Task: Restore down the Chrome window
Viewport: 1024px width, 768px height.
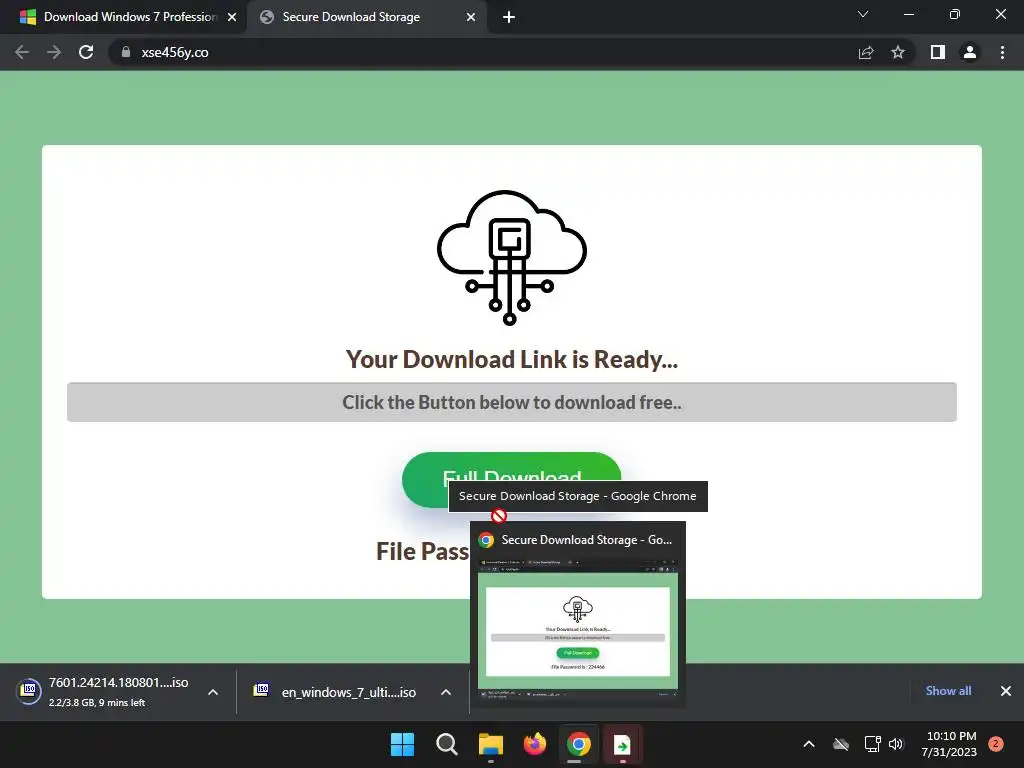Action: click(x=955, y=14)
